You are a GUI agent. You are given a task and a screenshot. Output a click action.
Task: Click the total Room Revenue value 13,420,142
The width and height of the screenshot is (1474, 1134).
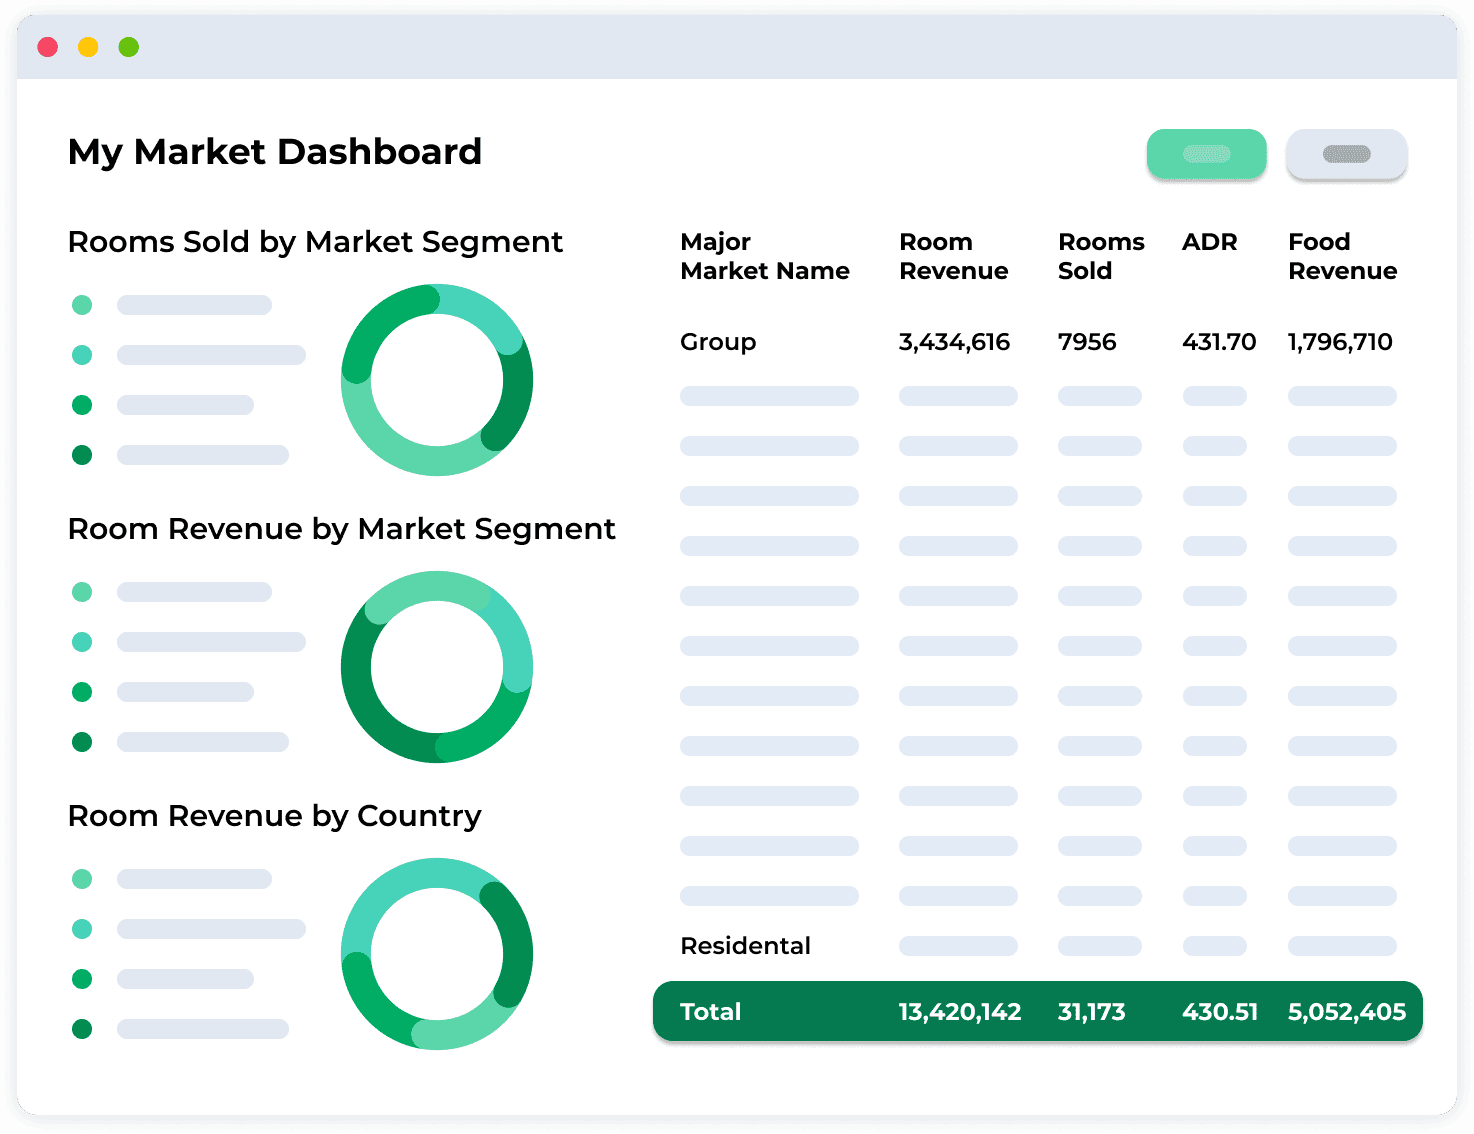click(959, 1012)
